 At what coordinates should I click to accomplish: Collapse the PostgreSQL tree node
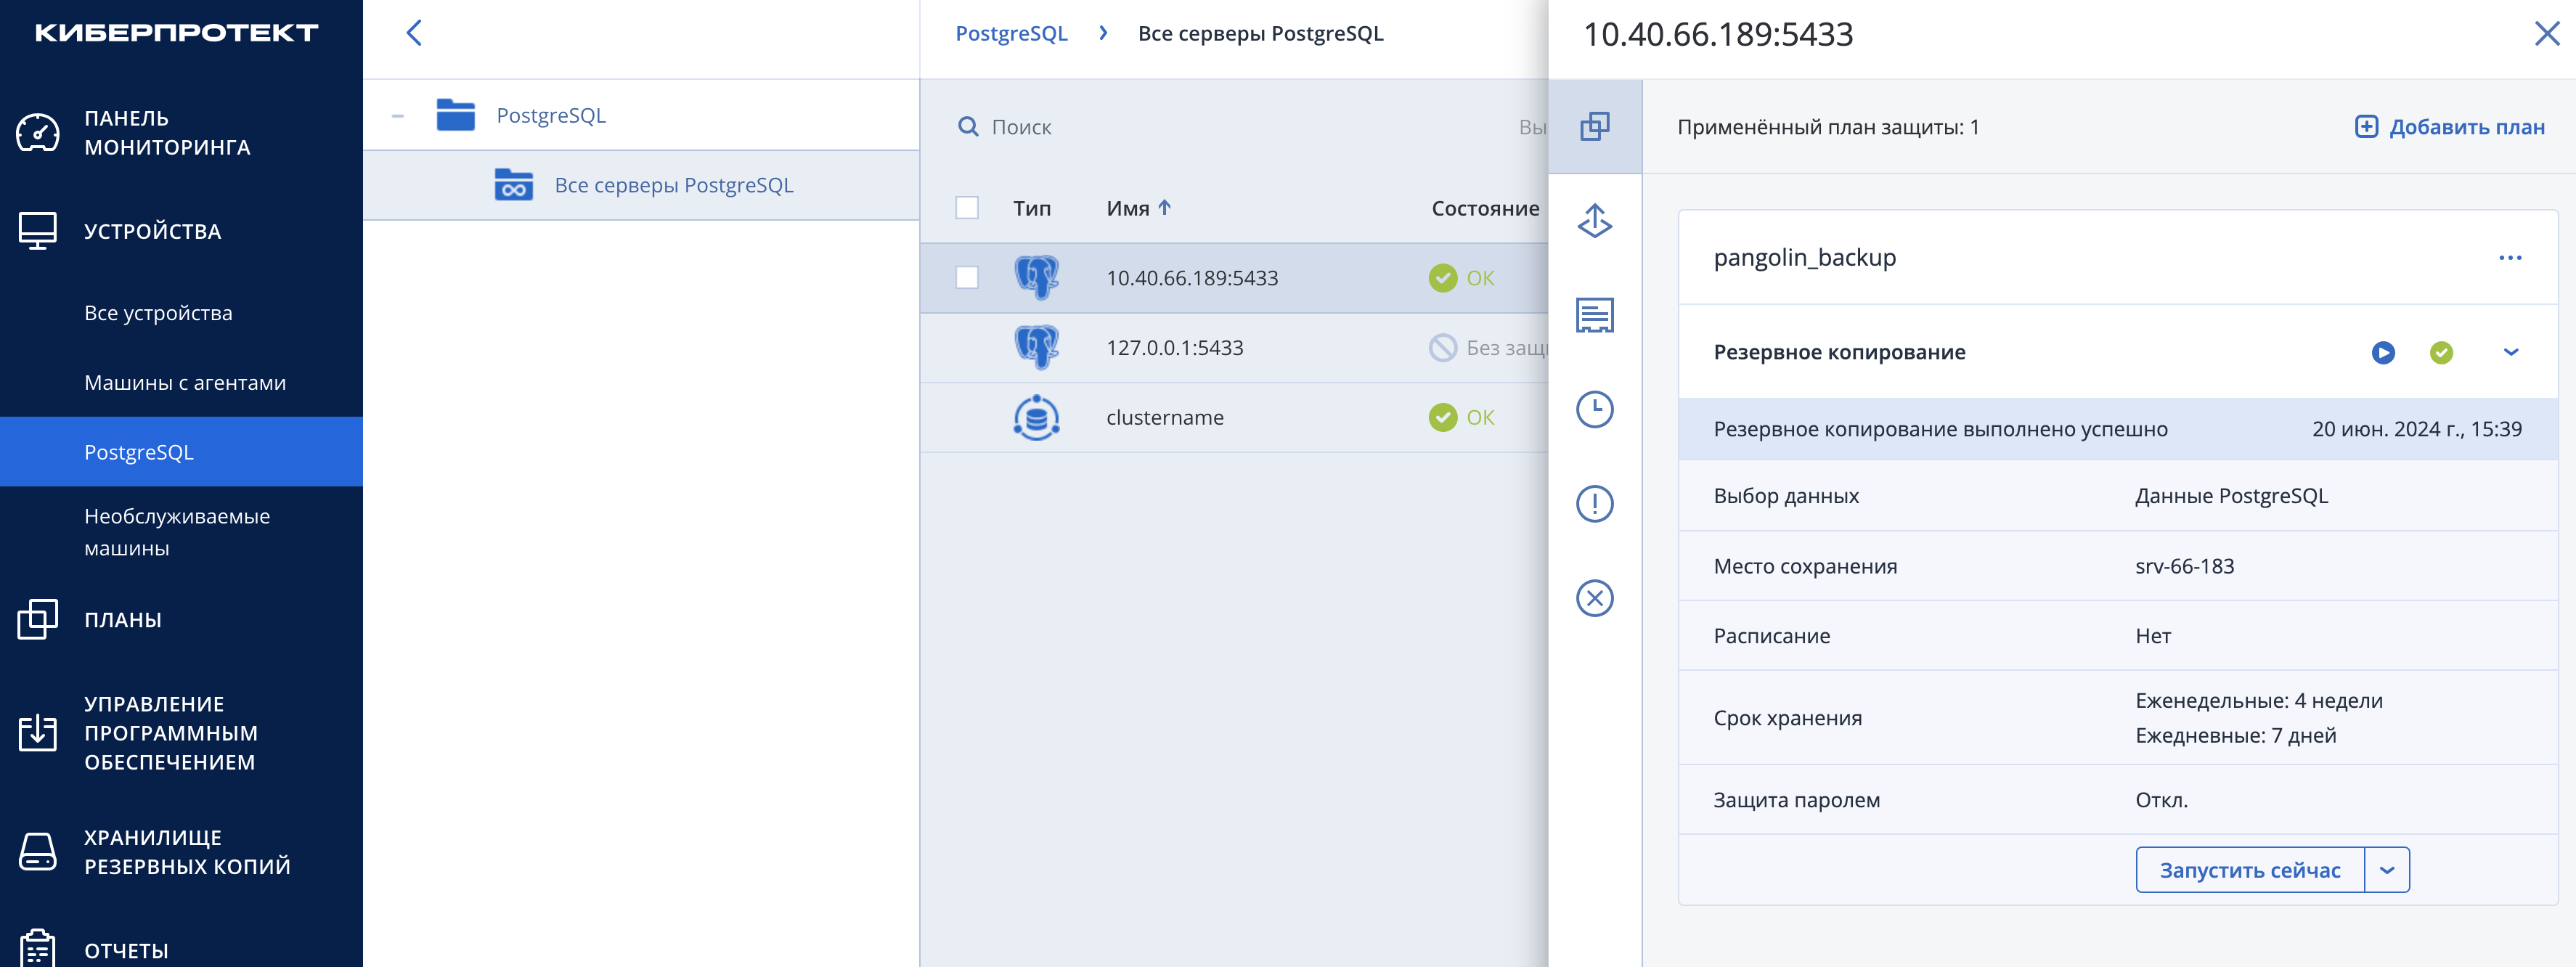(x=398, y=116)
